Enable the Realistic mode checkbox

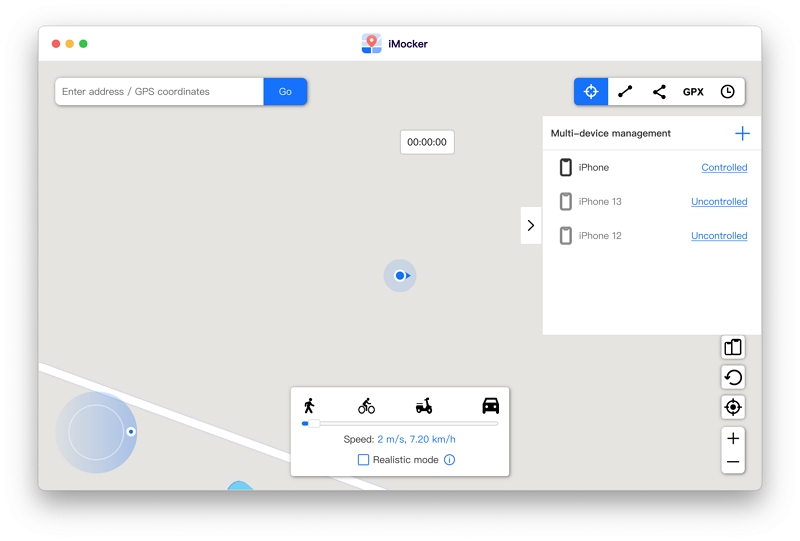point(363,460)
